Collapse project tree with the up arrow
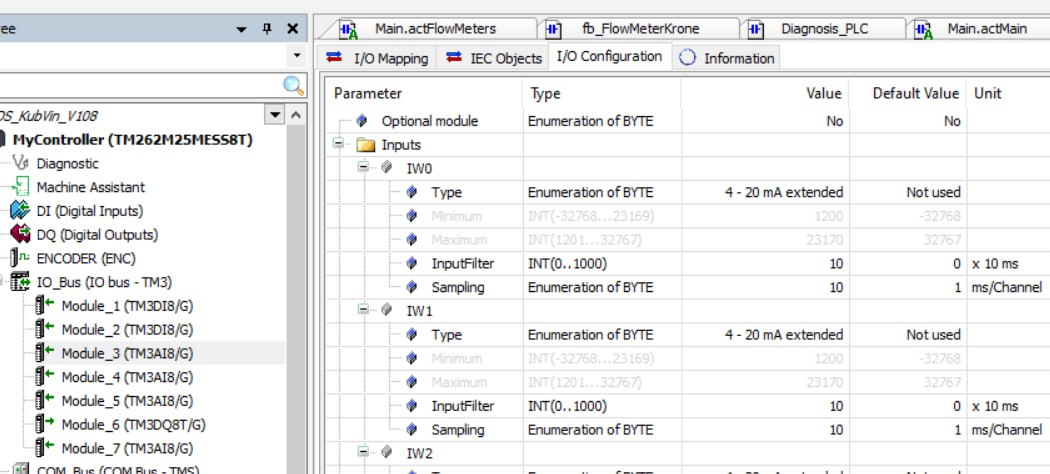This screenshot has height=474, width=1050. click(295, 115)
